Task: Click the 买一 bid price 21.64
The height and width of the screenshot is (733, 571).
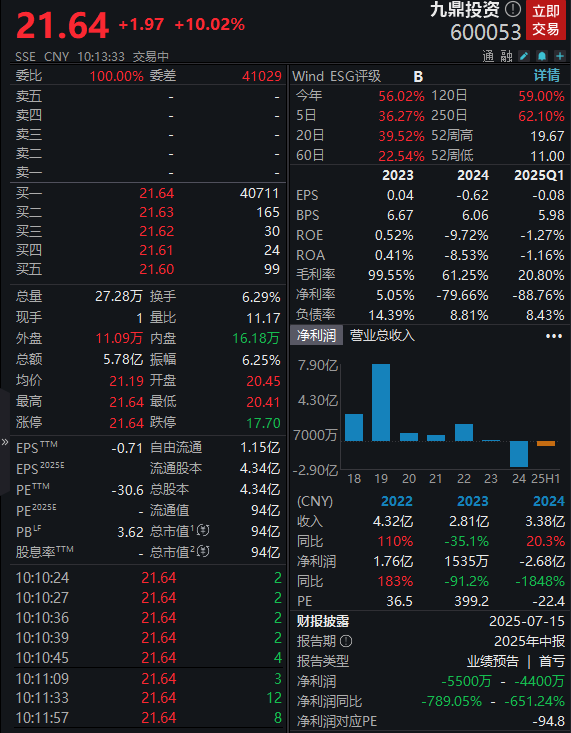Action: (157, 193)
